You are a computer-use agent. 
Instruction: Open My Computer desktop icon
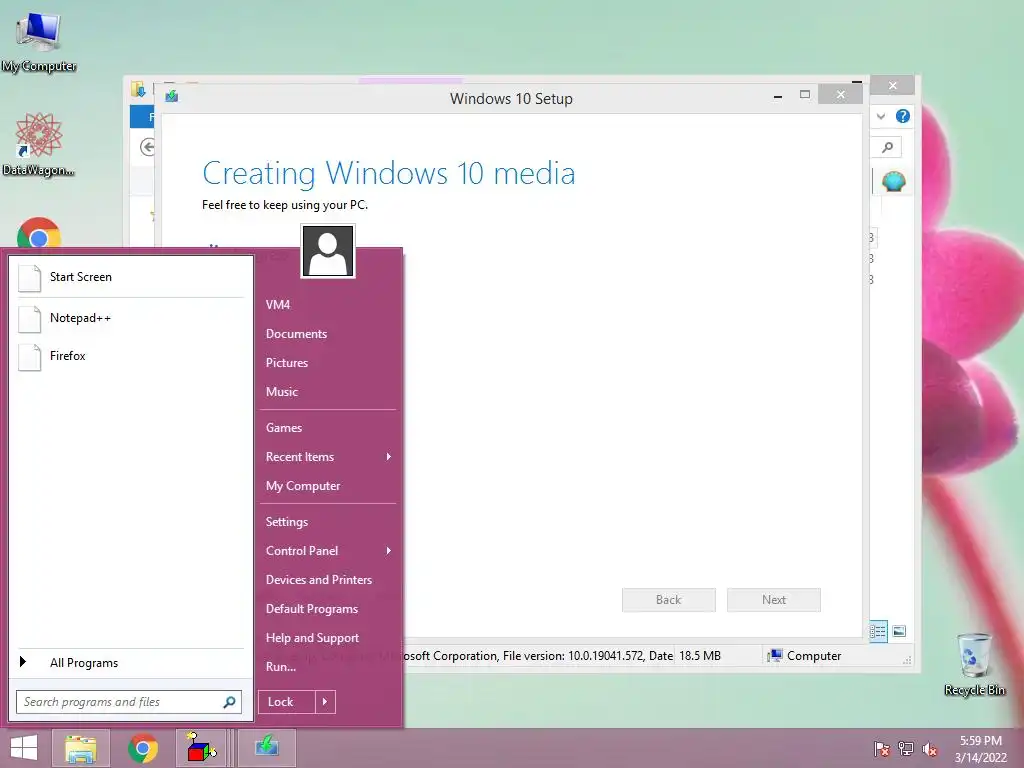pos(39,40)
